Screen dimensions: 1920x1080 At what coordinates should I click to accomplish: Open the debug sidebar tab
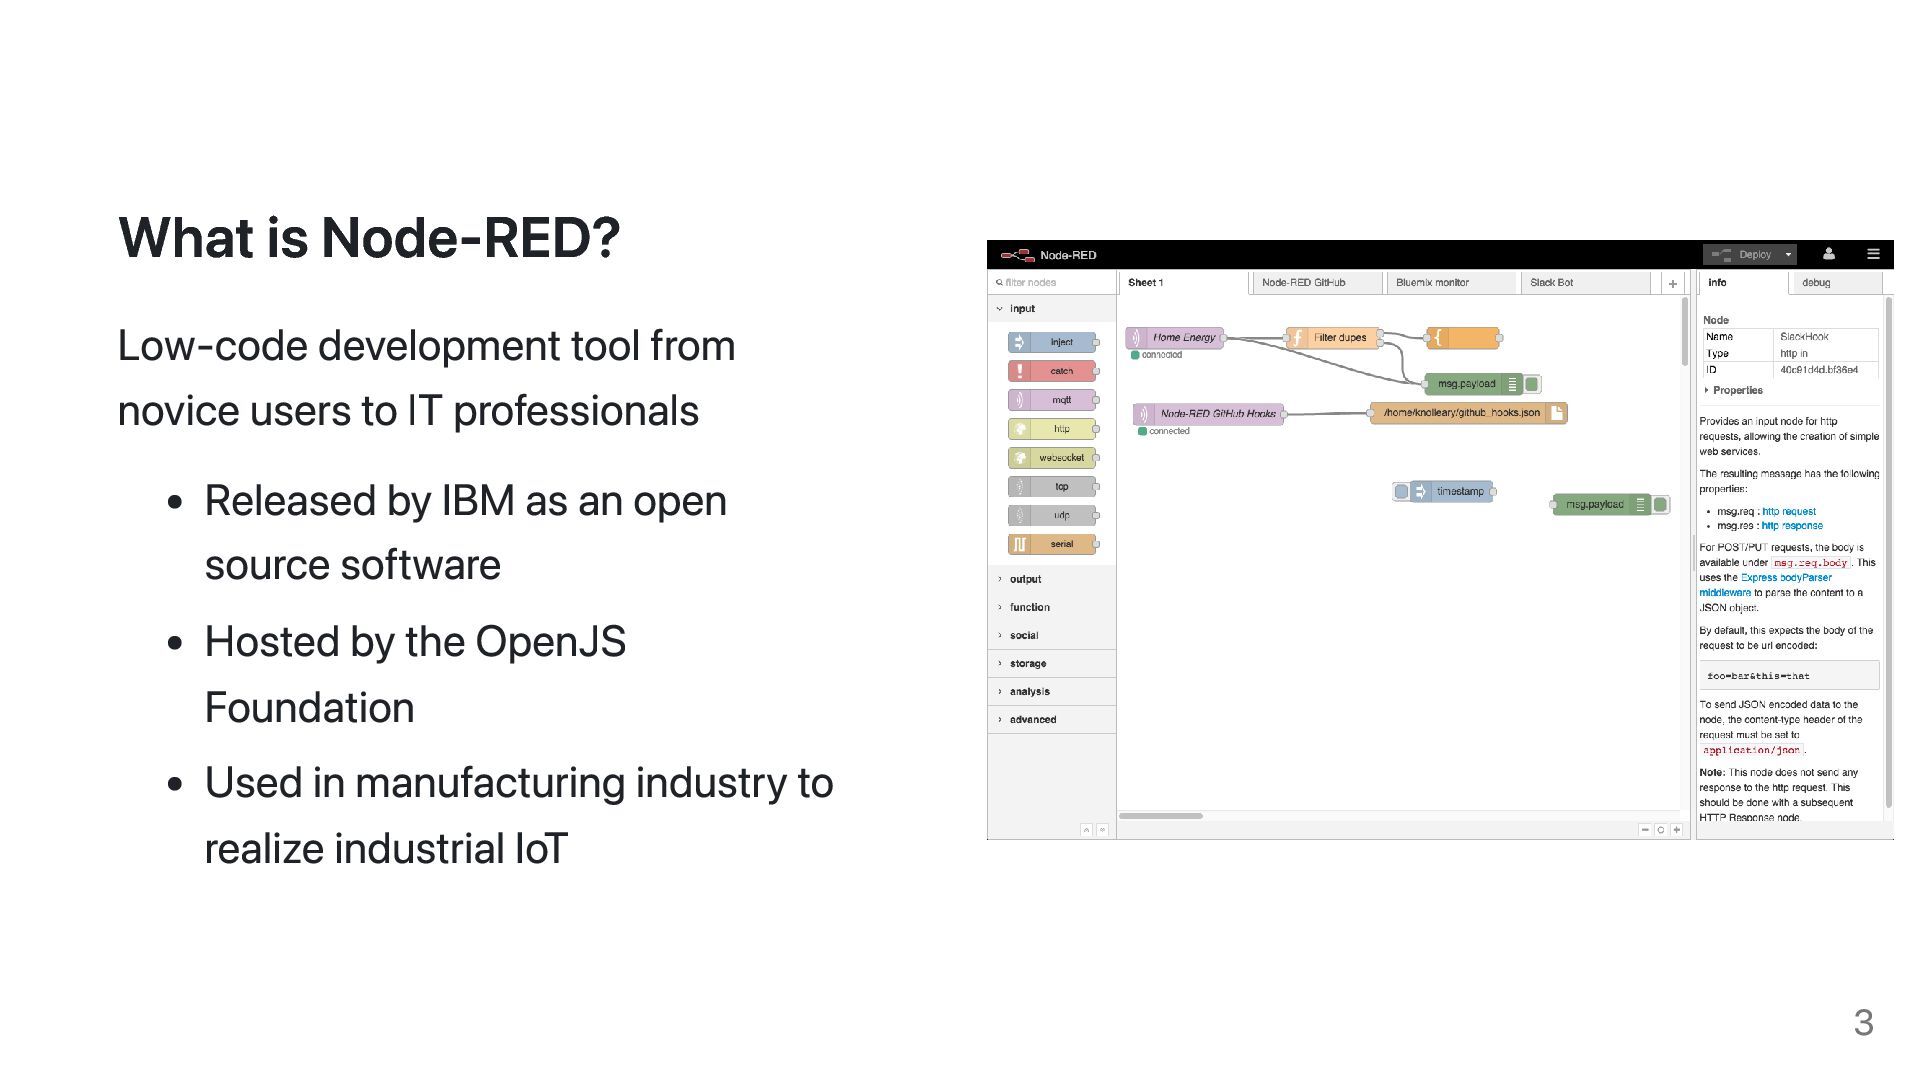point(1816,283)
